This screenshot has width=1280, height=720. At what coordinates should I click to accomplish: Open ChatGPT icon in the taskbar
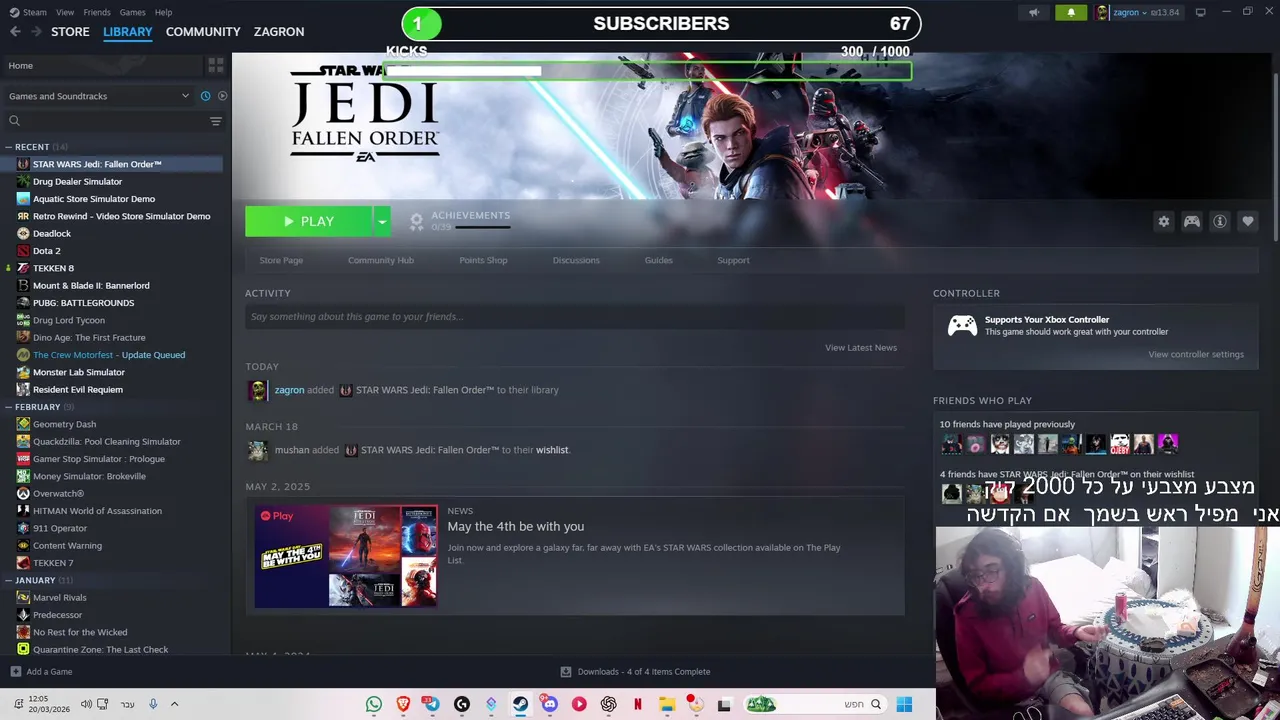coord(608,704)
